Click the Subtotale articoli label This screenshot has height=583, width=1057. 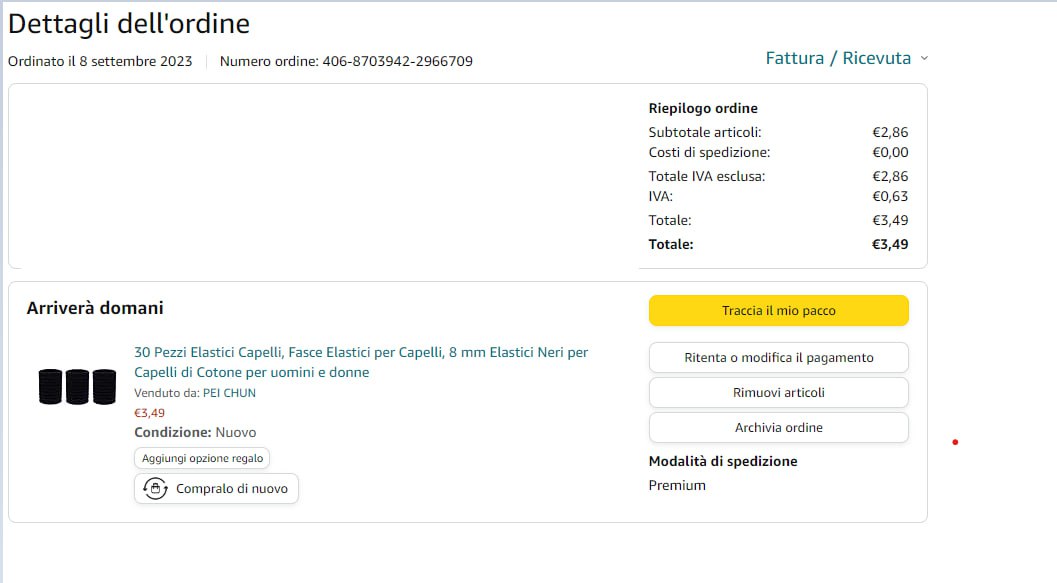(x=705, y=133)
